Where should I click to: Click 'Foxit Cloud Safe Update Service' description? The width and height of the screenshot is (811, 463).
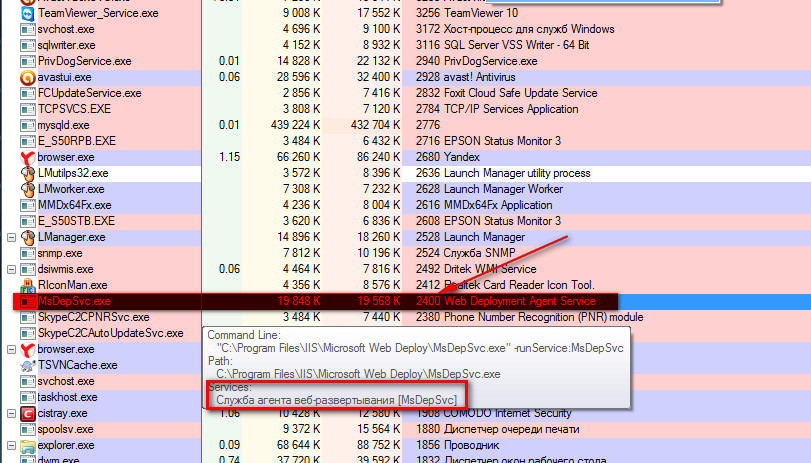tap(521, 94)
